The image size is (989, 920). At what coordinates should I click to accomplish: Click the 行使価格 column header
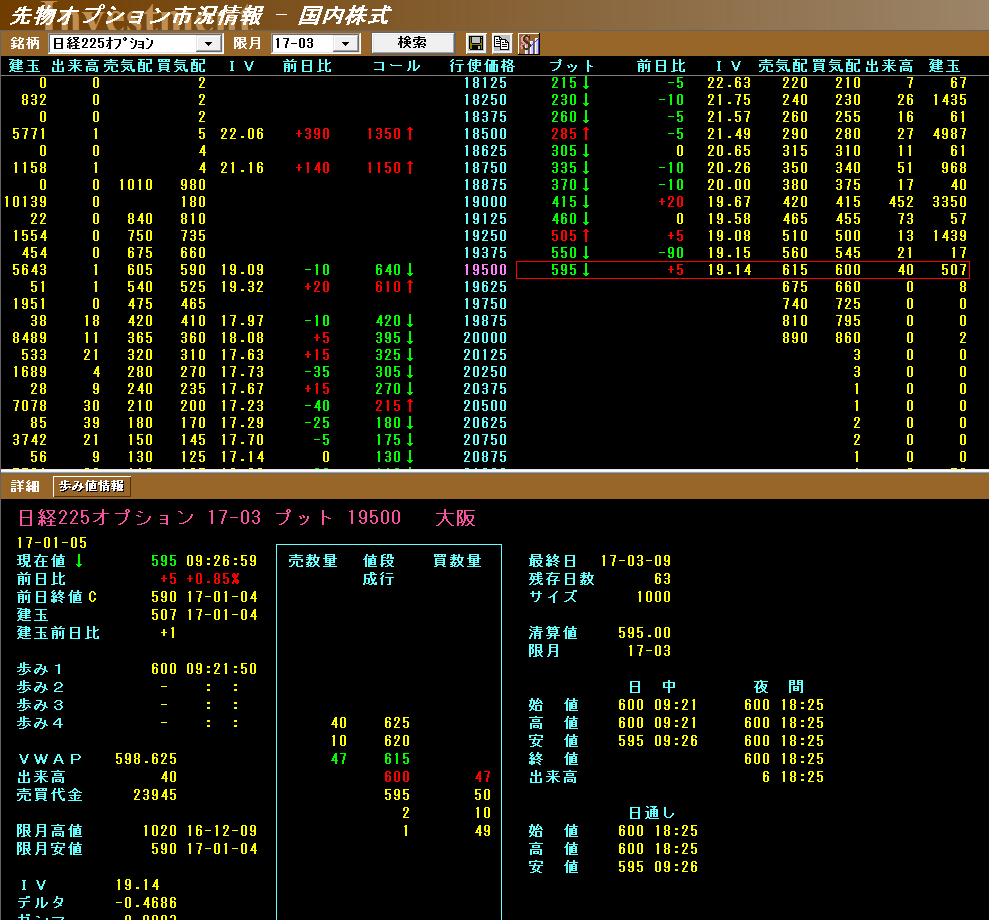tap(483, 66)
